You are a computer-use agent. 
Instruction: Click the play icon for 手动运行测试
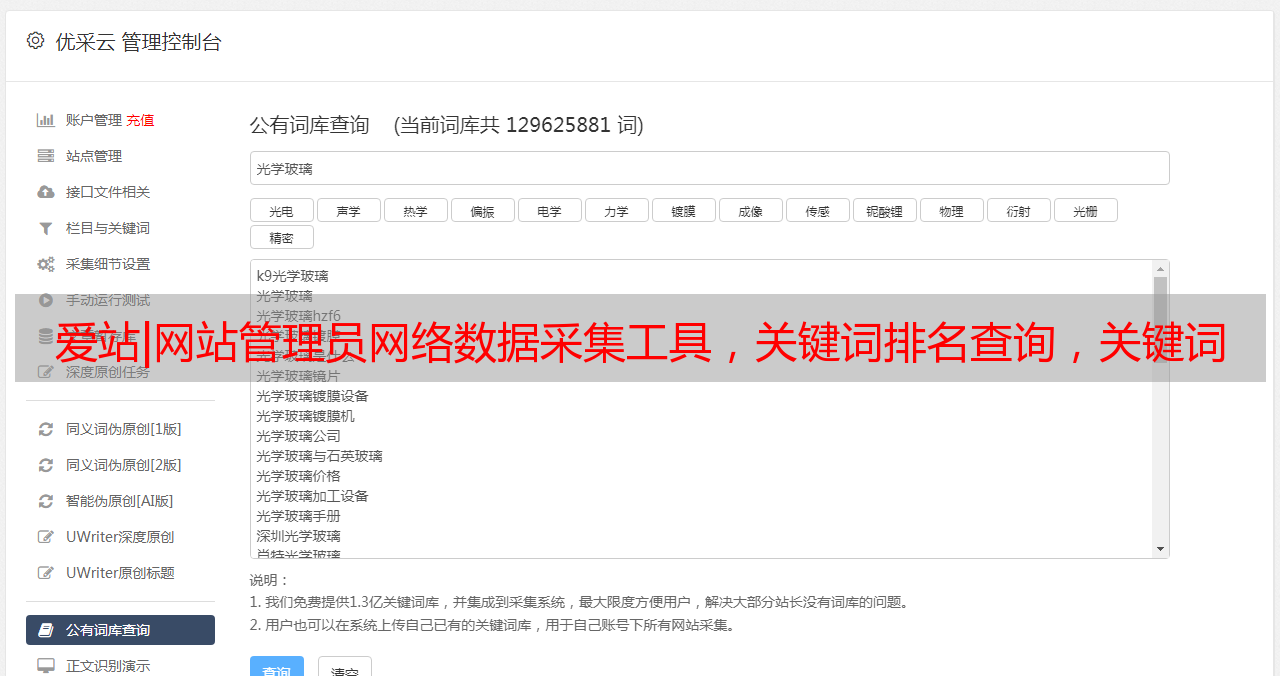[46, 300]
